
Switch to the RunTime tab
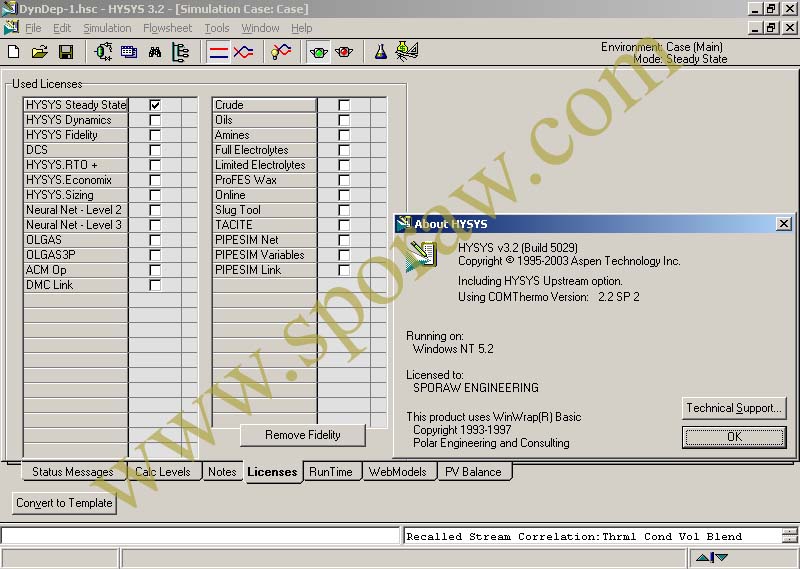click(x=331, y=472)
